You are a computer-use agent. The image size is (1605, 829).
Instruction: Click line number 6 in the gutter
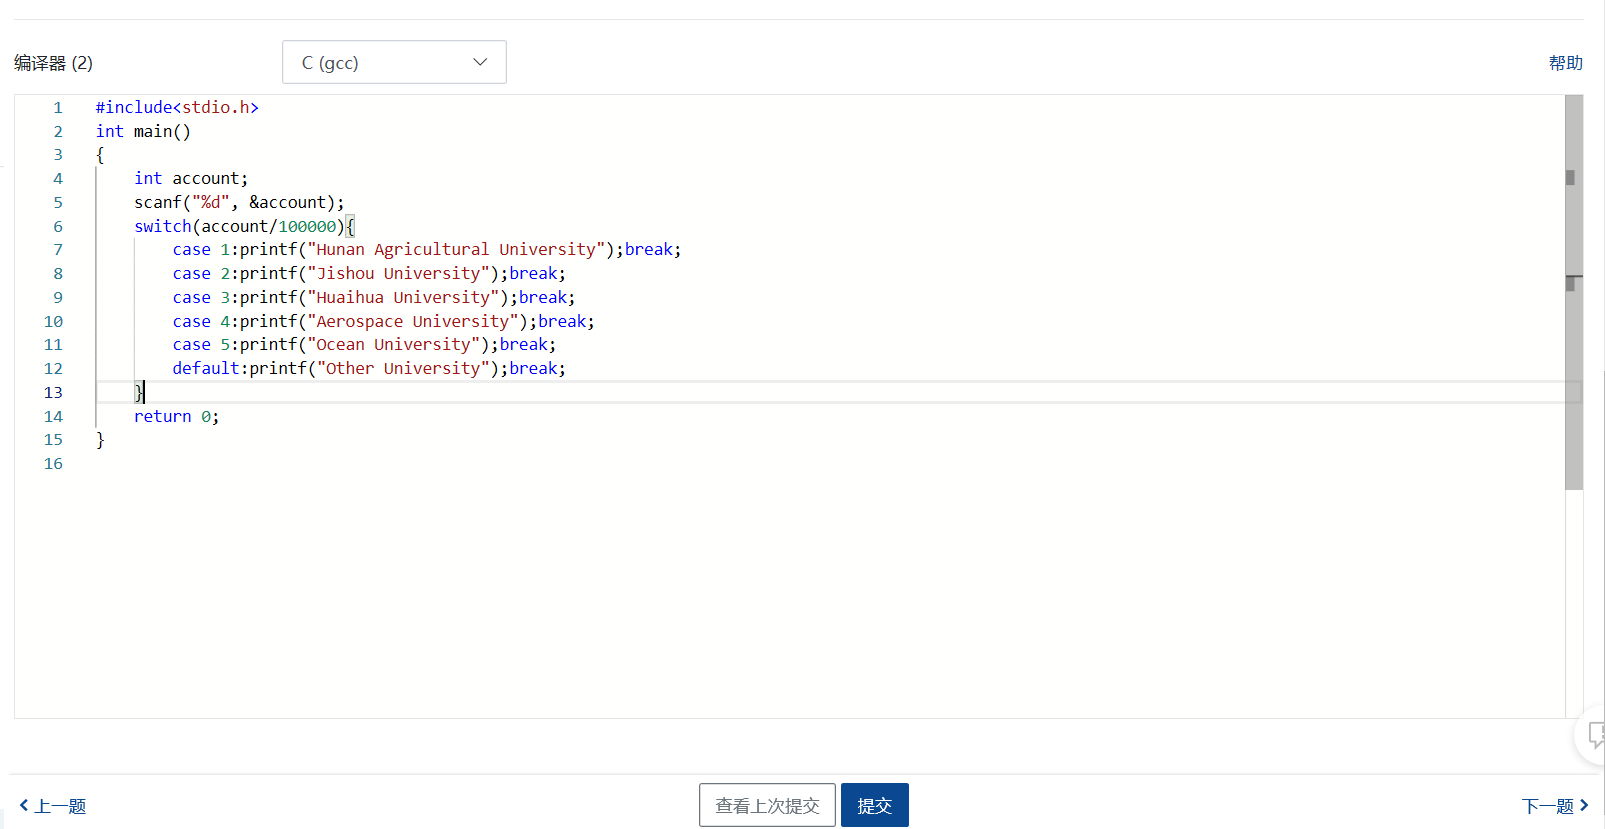pos(58,226)
